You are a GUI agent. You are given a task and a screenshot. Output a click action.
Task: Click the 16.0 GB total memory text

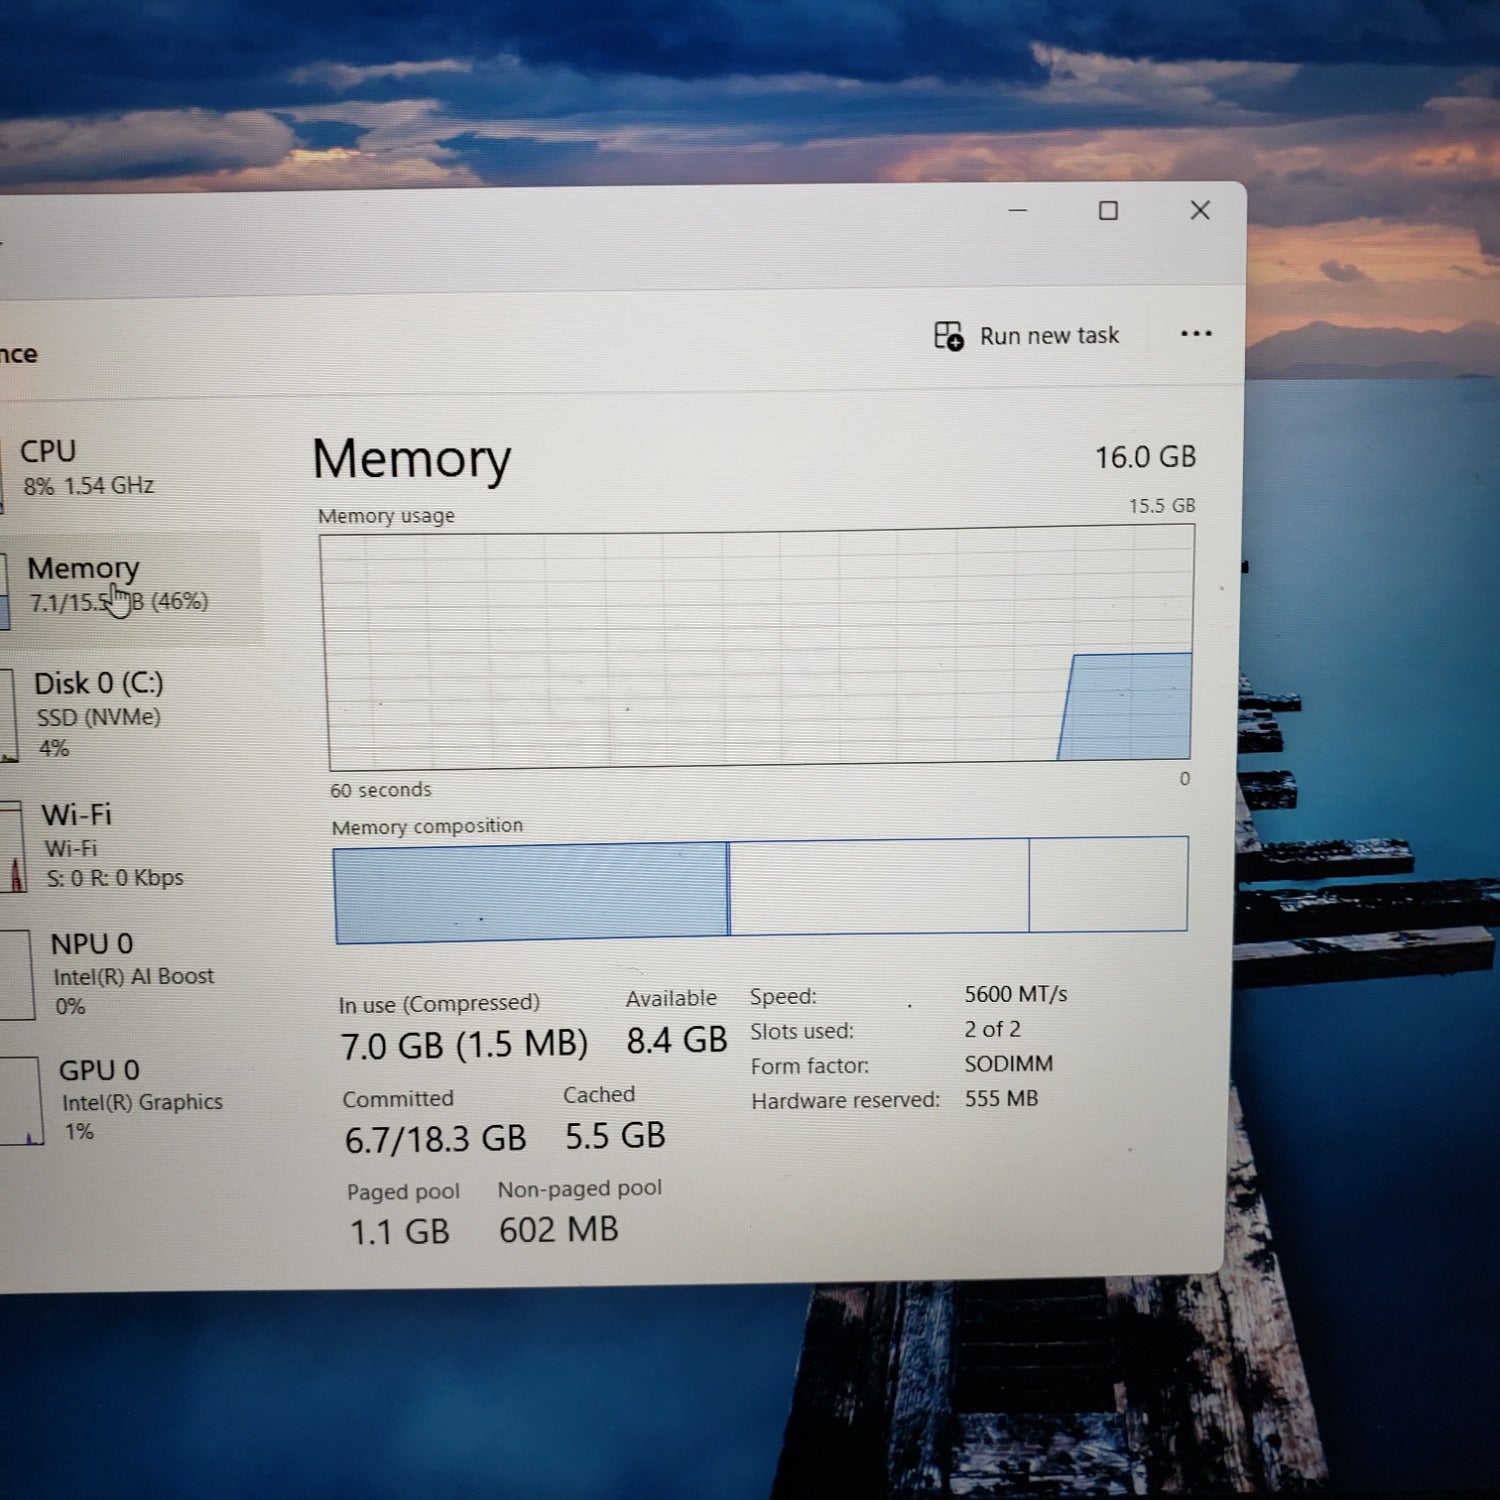tap(1145, 457)
